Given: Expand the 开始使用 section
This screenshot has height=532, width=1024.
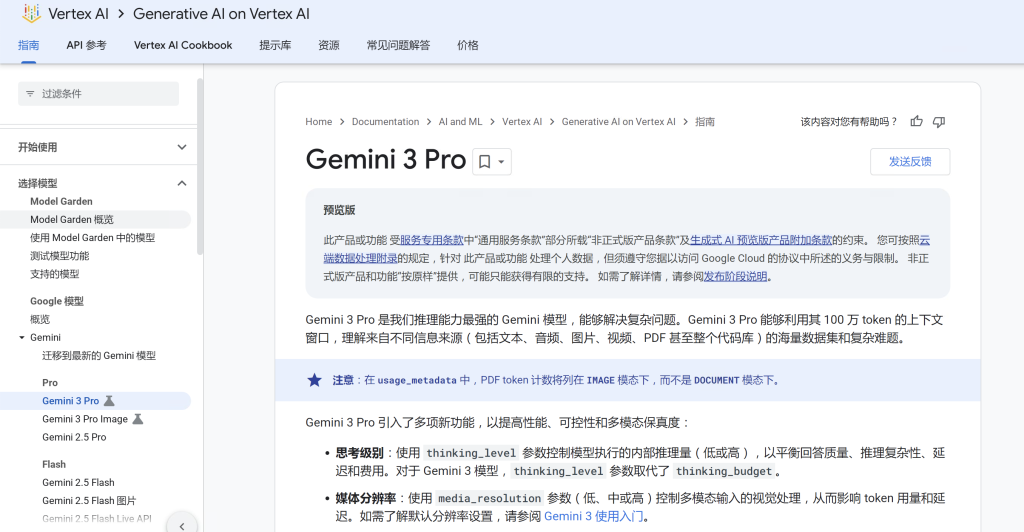Looking at the screenshot, I should [182, 147].
